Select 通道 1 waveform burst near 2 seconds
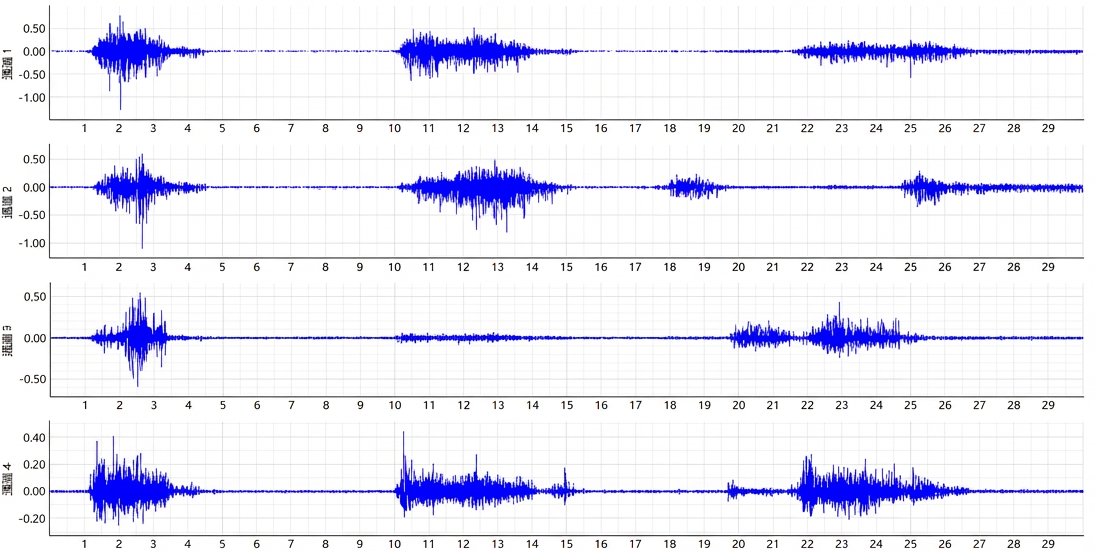This screenshot has width=1095, height=552. [x=120, y=51]
